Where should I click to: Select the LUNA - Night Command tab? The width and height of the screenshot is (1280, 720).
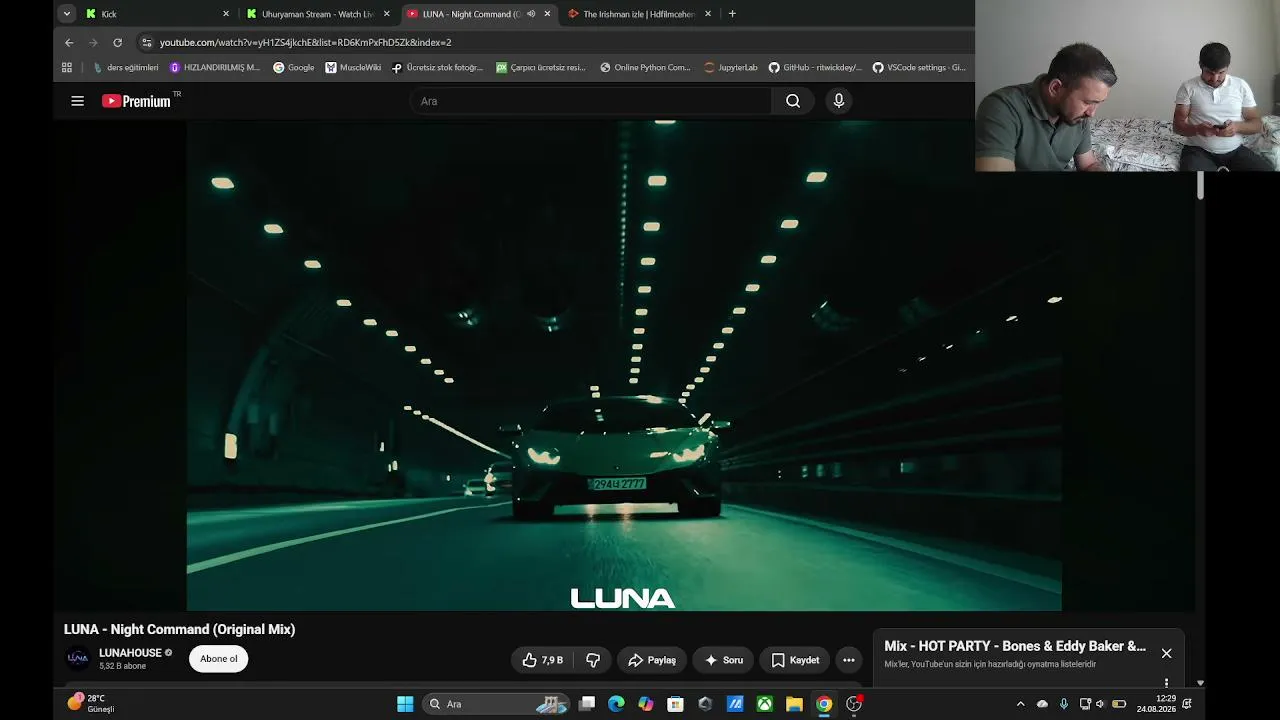click(478, 14)
